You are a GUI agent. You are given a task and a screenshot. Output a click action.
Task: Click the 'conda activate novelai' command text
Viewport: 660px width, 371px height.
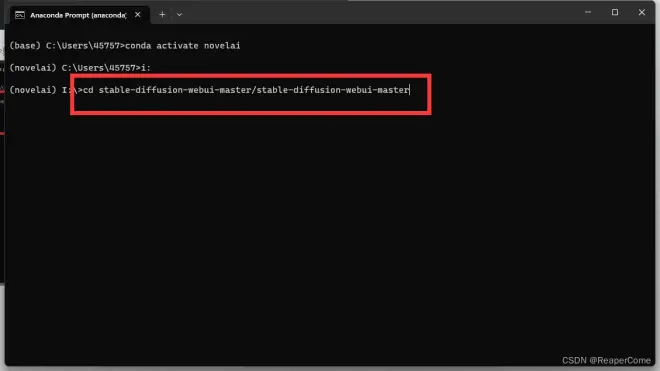(183, 45)
